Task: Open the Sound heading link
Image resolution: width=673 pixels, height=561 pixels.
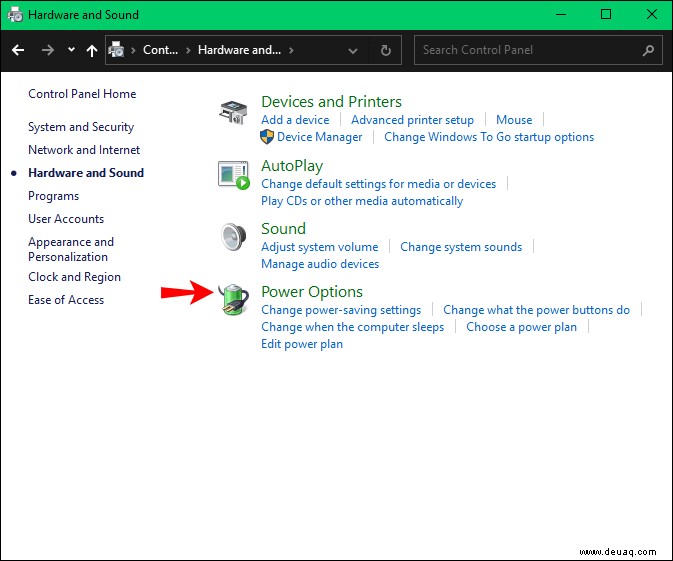Action: point(283,228)
